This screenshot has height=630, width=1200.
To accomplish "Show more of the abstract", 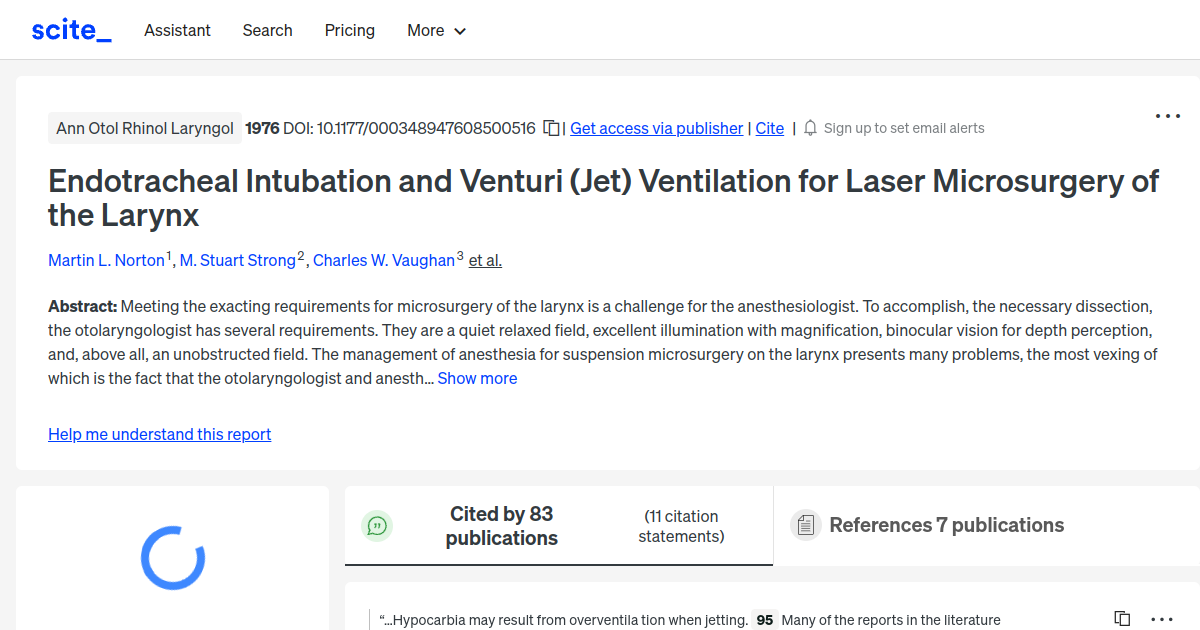I will tap(477, 378).
